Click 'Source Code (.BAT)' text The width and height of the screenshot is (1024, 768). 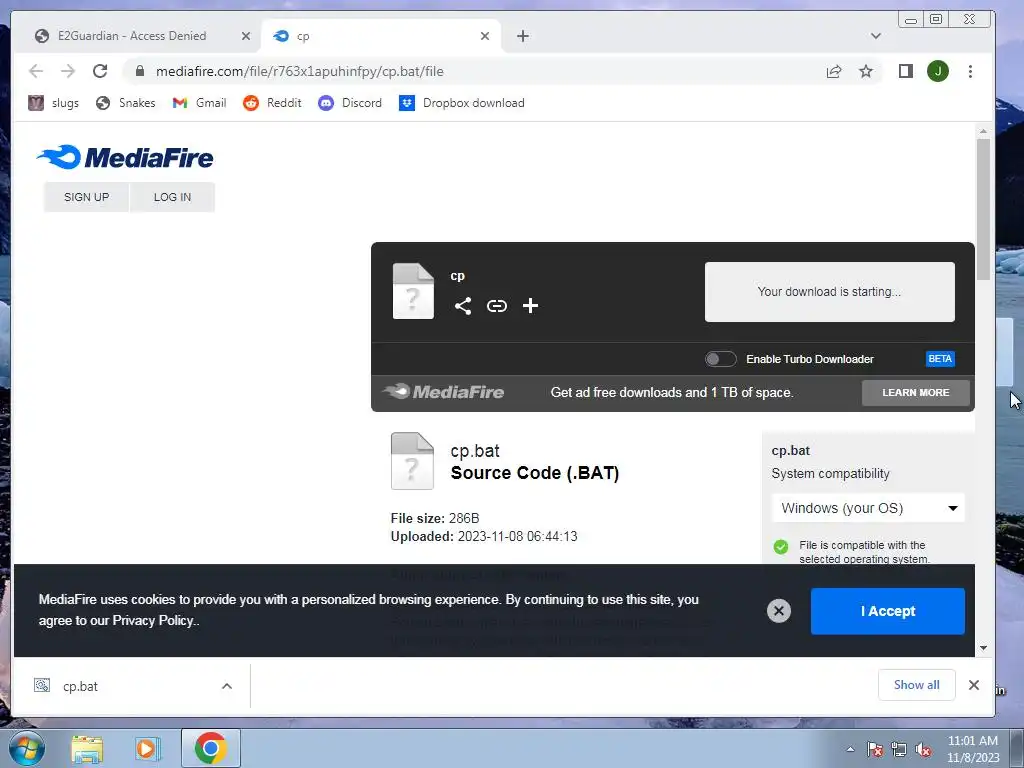pyautogui.click(x=535, y=473)
